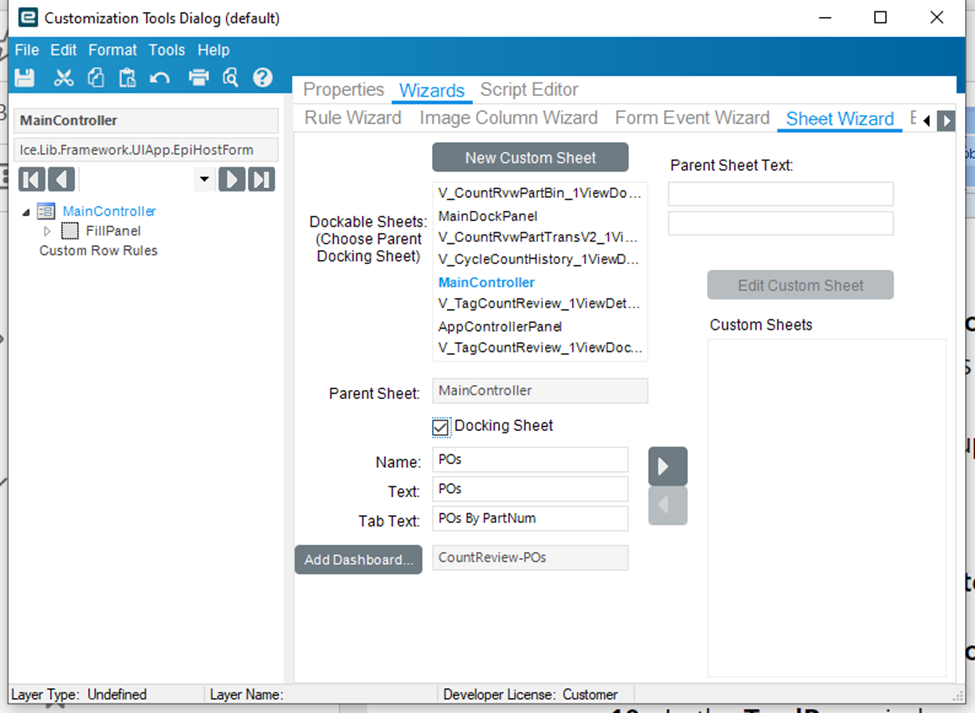Click the Cut scissors icon
This screenshot has width=975, height=713.
click(63, 78)
